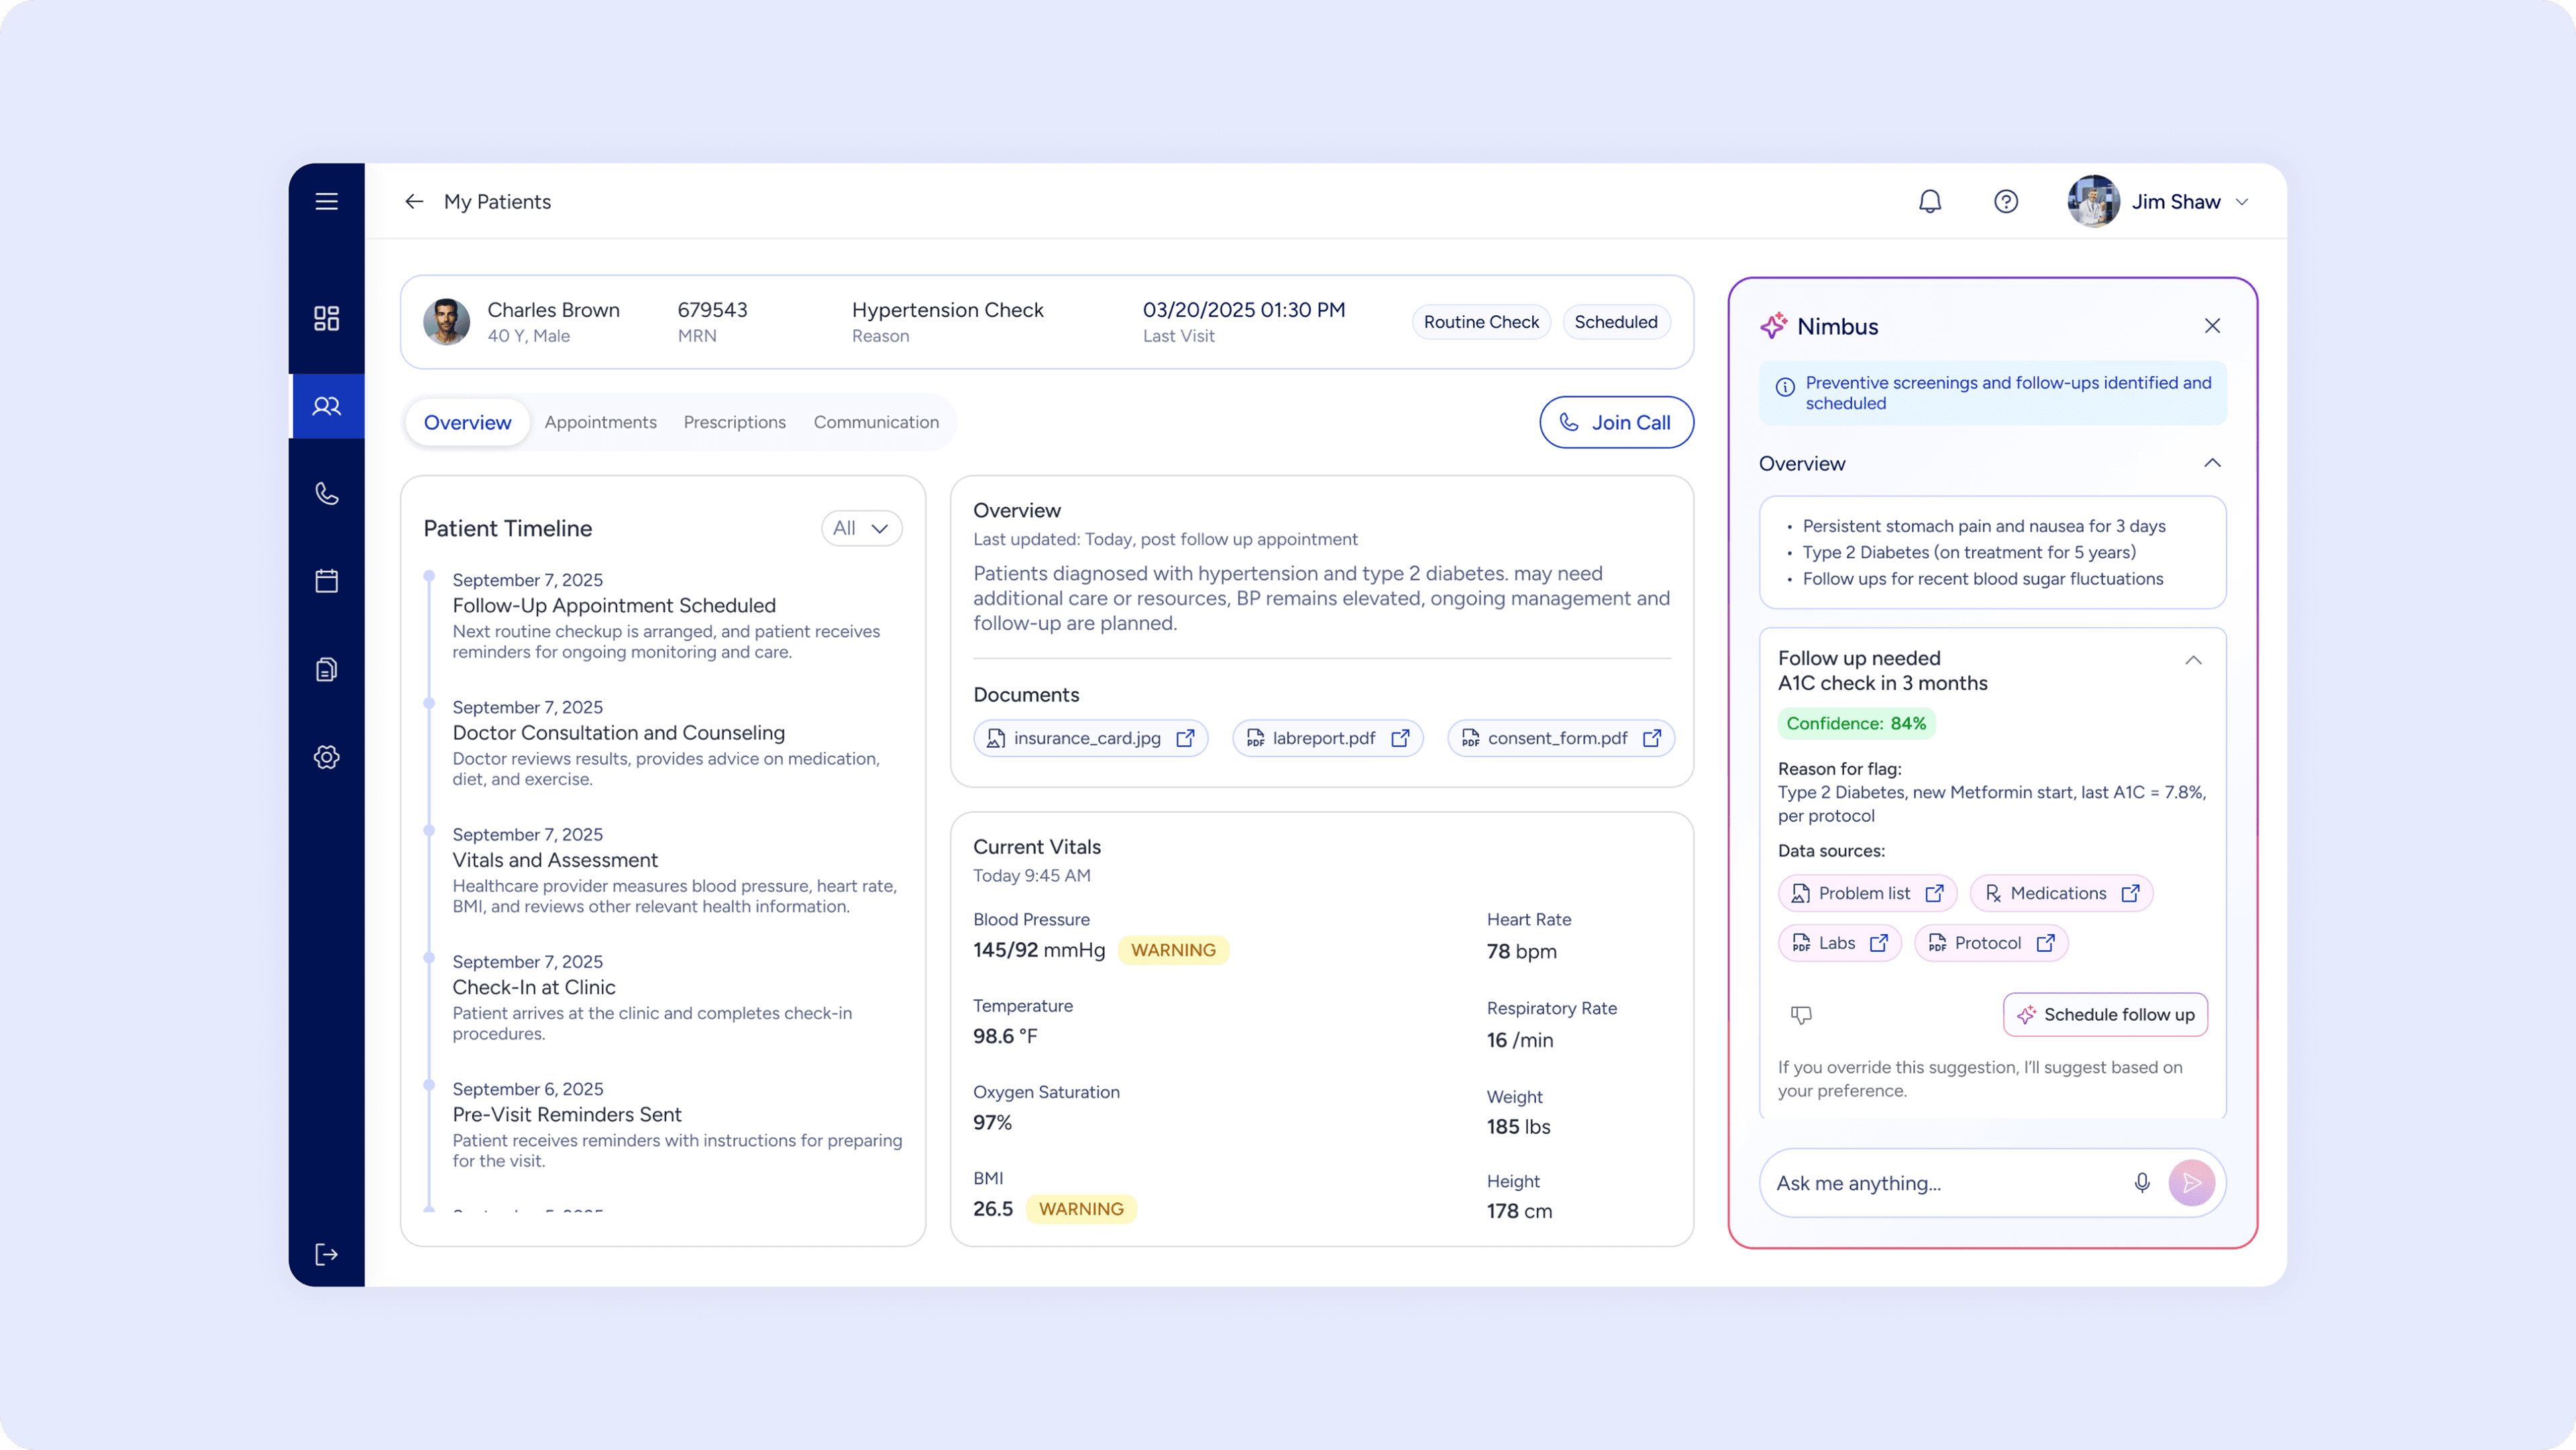Click the Ask me anything input field
Viewport: 2576px width, 1450px height.
click(1940, 1183)
